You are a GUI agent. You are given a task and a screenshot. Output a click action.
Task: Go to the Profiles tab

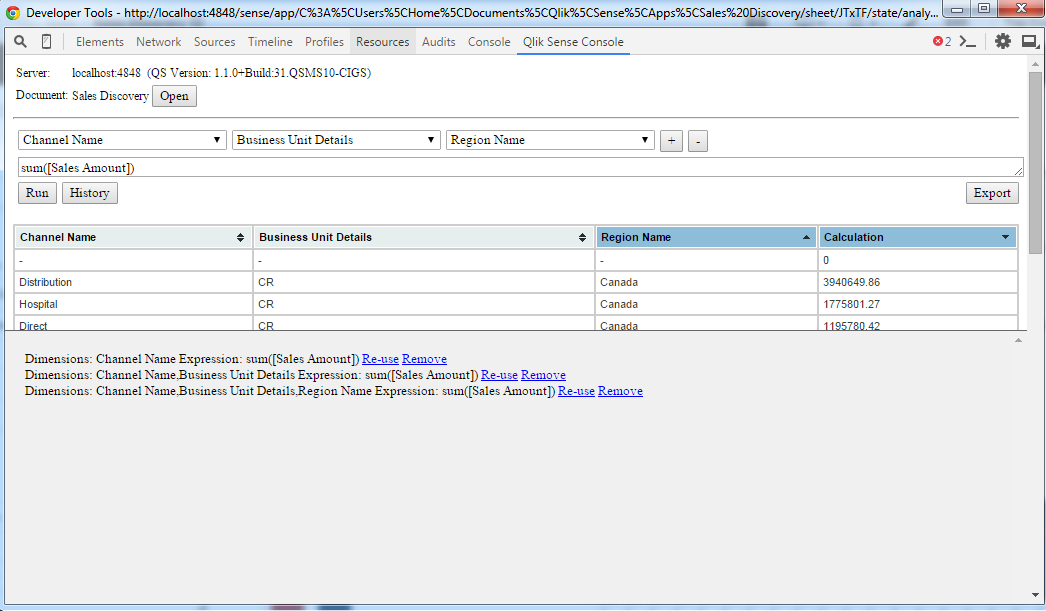click(324, 41)
